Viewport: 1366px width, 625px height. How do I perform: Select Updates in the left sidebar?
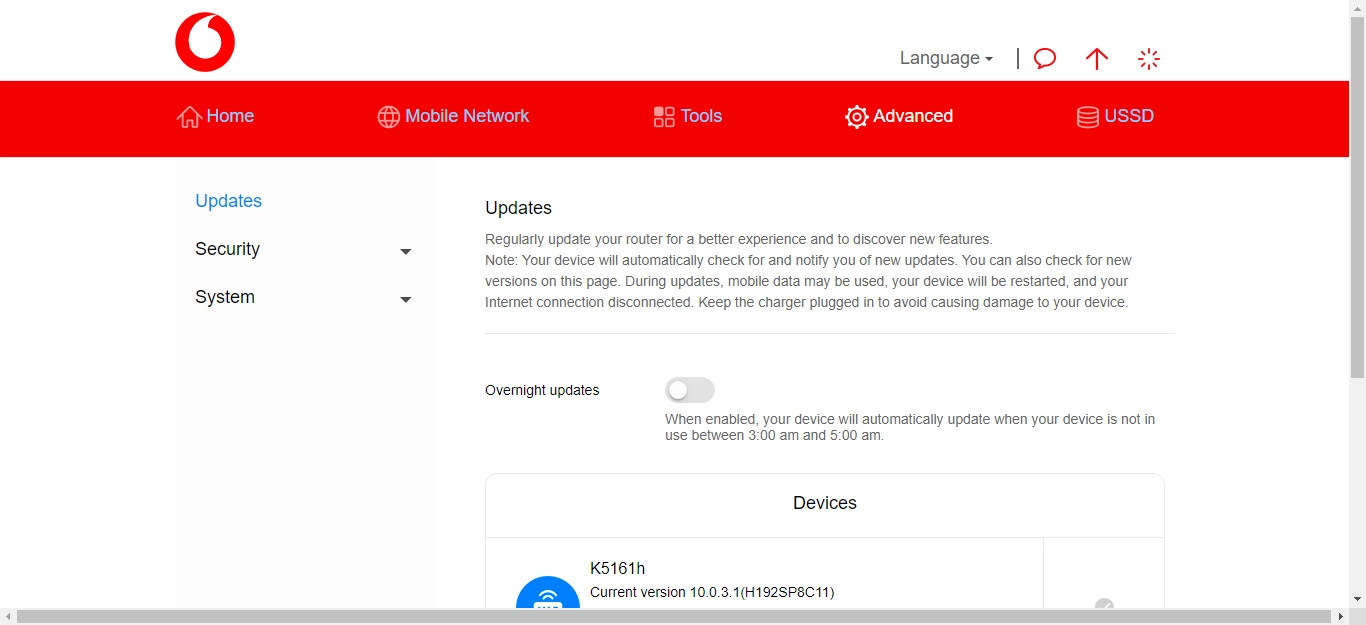[x=228, y=201]
